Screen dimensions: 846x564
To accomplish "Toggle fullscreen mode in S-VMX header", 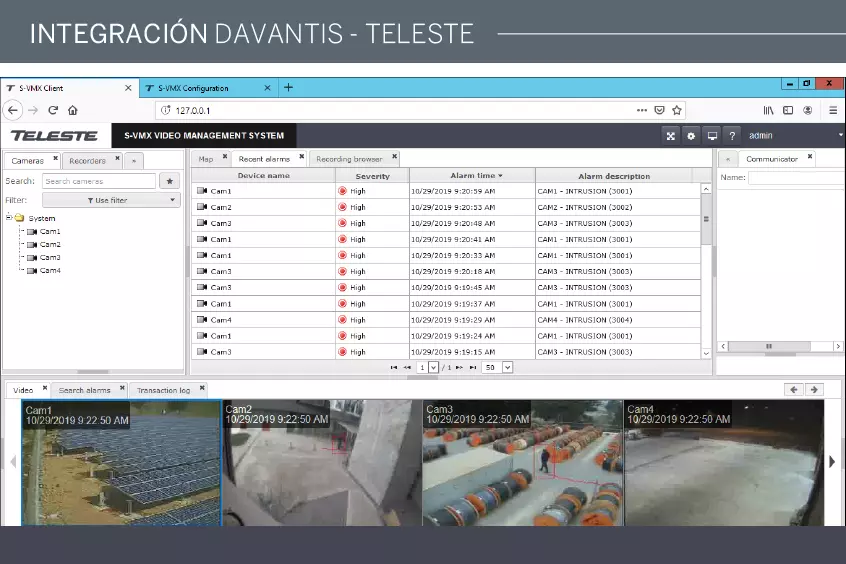I will [671, 136].
